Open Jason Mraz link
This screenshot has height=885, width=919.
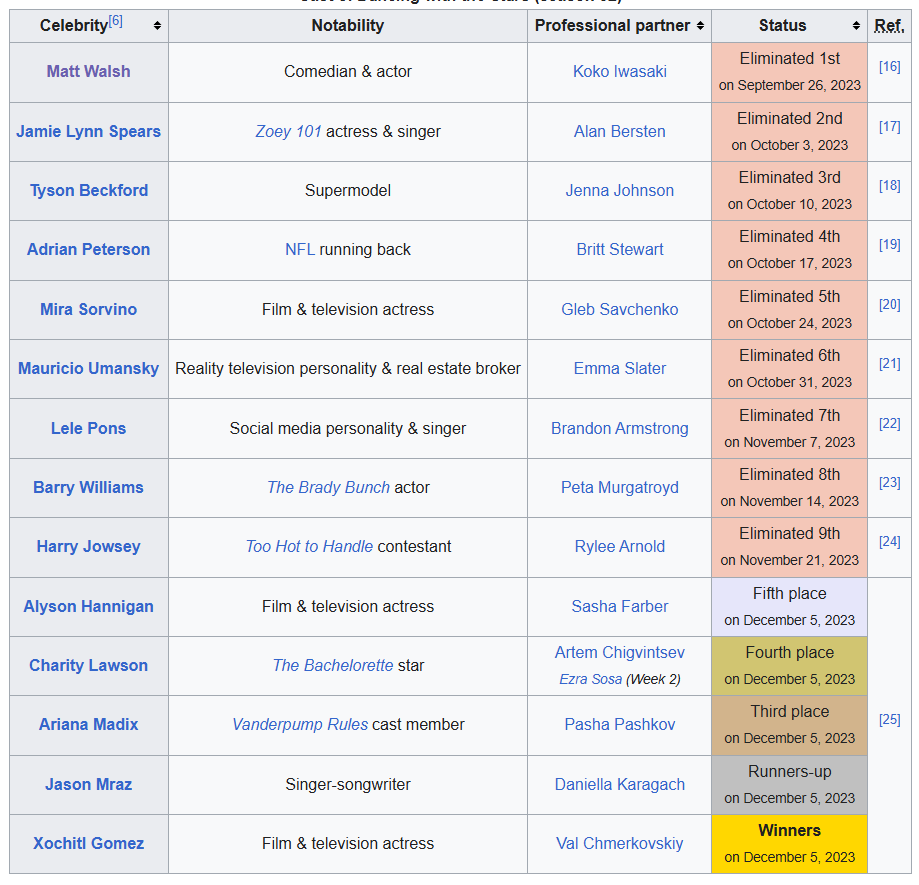pyautogui.click(x=89, y=785)
